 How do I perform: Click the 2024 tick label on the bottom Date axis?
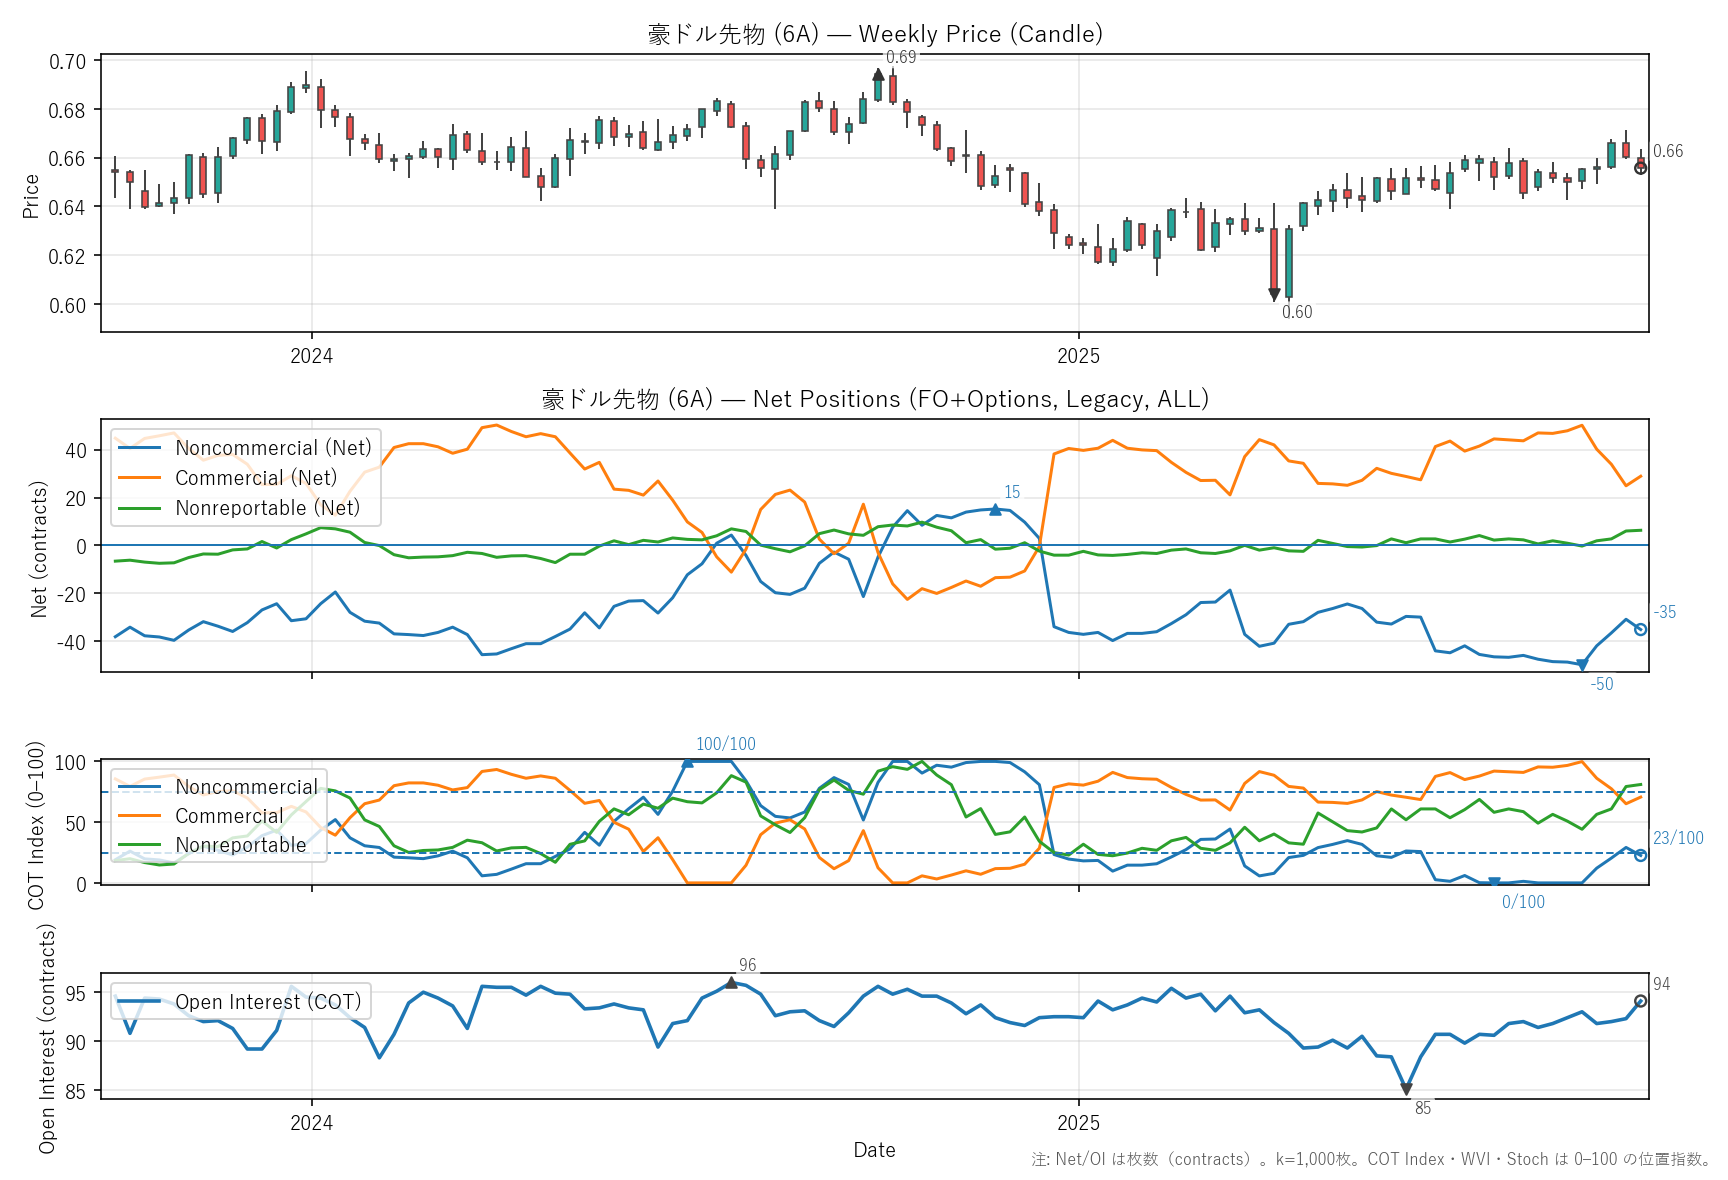point(311,1123)
